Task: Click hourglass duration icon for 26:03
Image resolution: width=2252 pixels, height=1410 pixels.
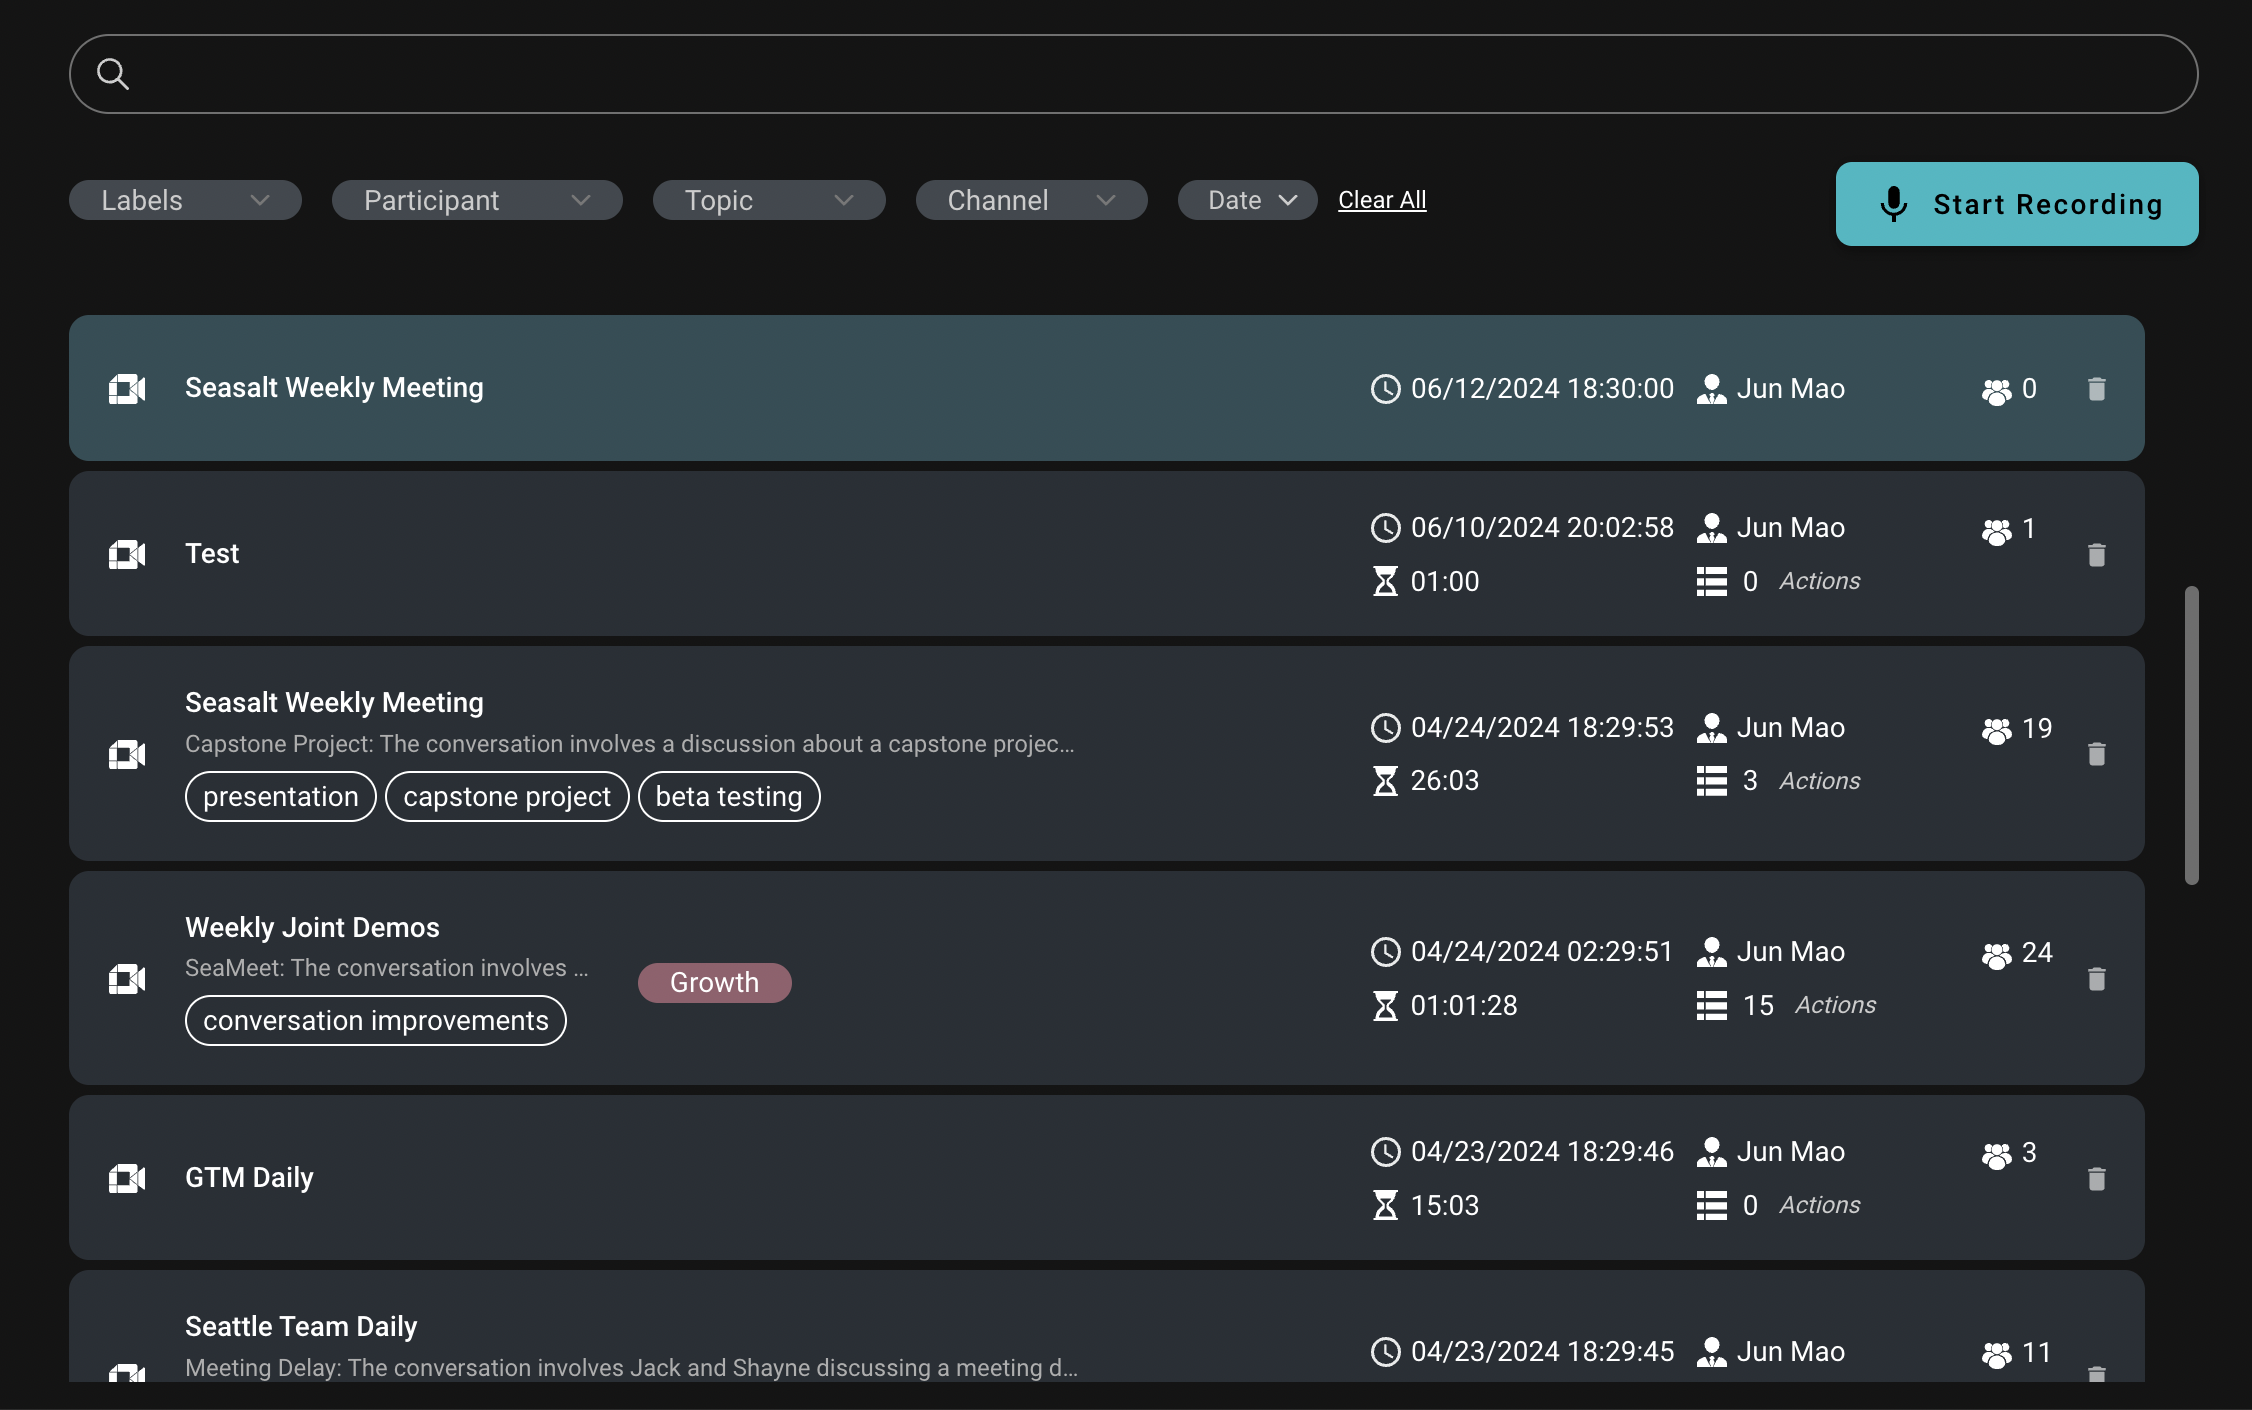Action: (1385, 781)
